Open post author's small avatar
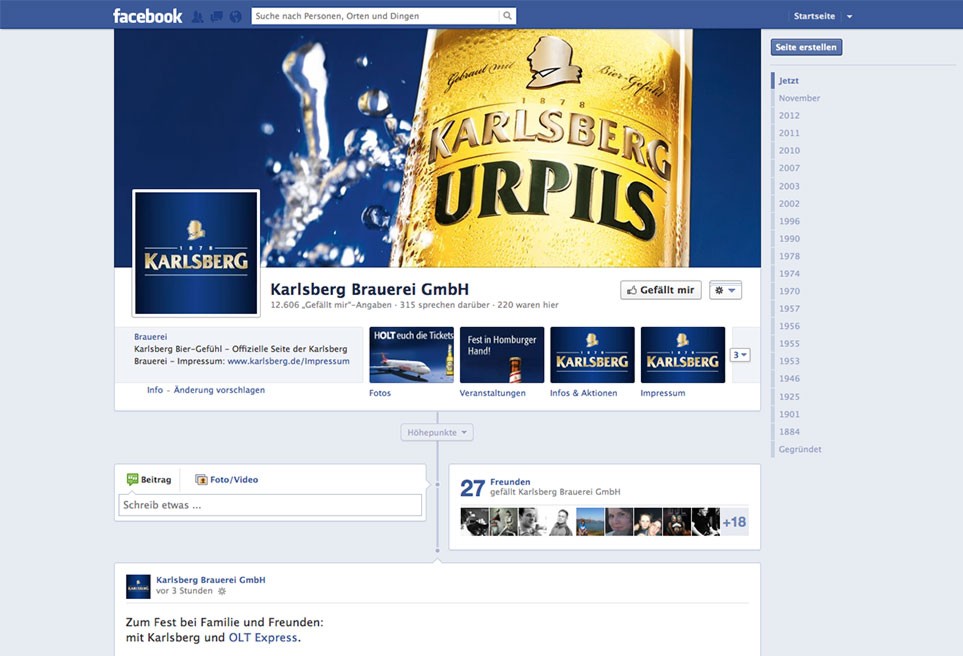Image resolution: width=963 pixels, height=656 pixels. coord(138,587)
